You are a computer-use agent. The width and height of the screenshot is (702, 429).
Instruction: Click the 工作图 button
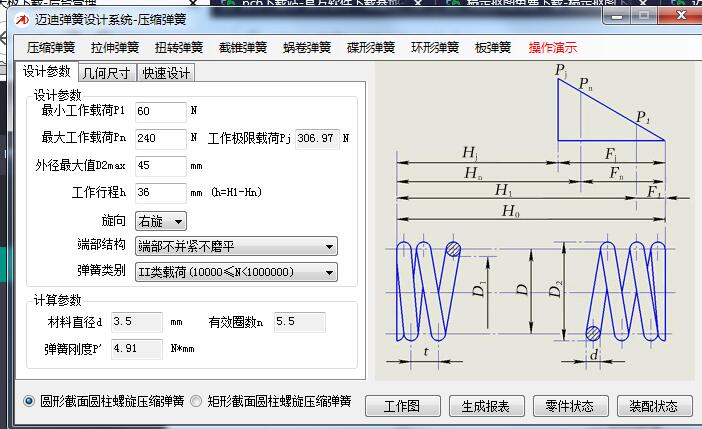tap(402, 406)
